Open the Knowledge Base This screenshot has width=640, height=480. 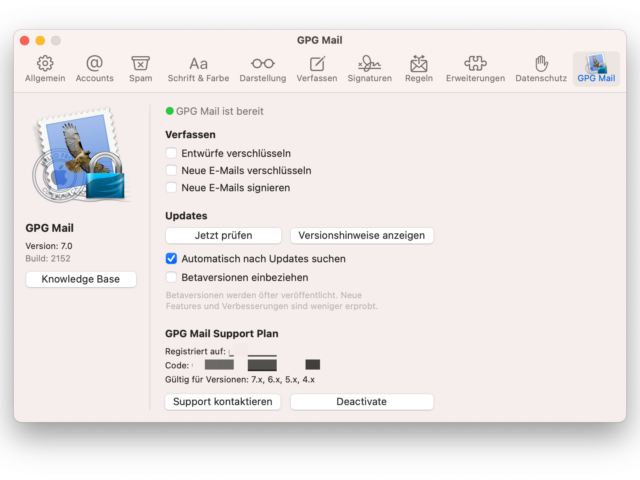pyautogui.click(x=81, y=279)
